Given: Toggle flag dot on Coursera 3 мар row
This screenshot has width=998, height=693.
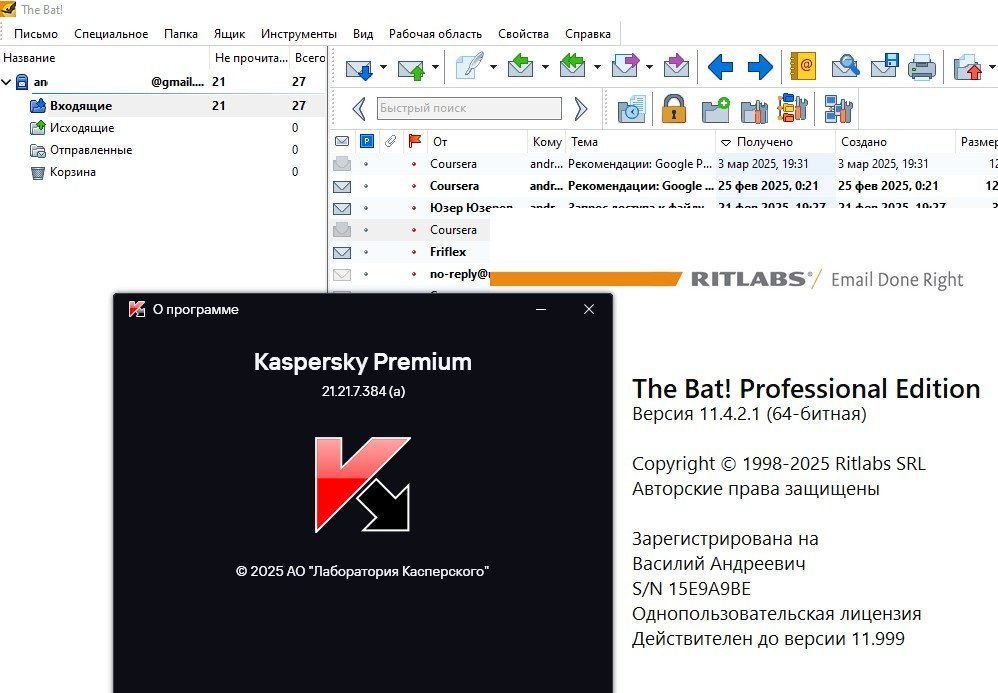Looking at the screenshot, I should [414, 164].
